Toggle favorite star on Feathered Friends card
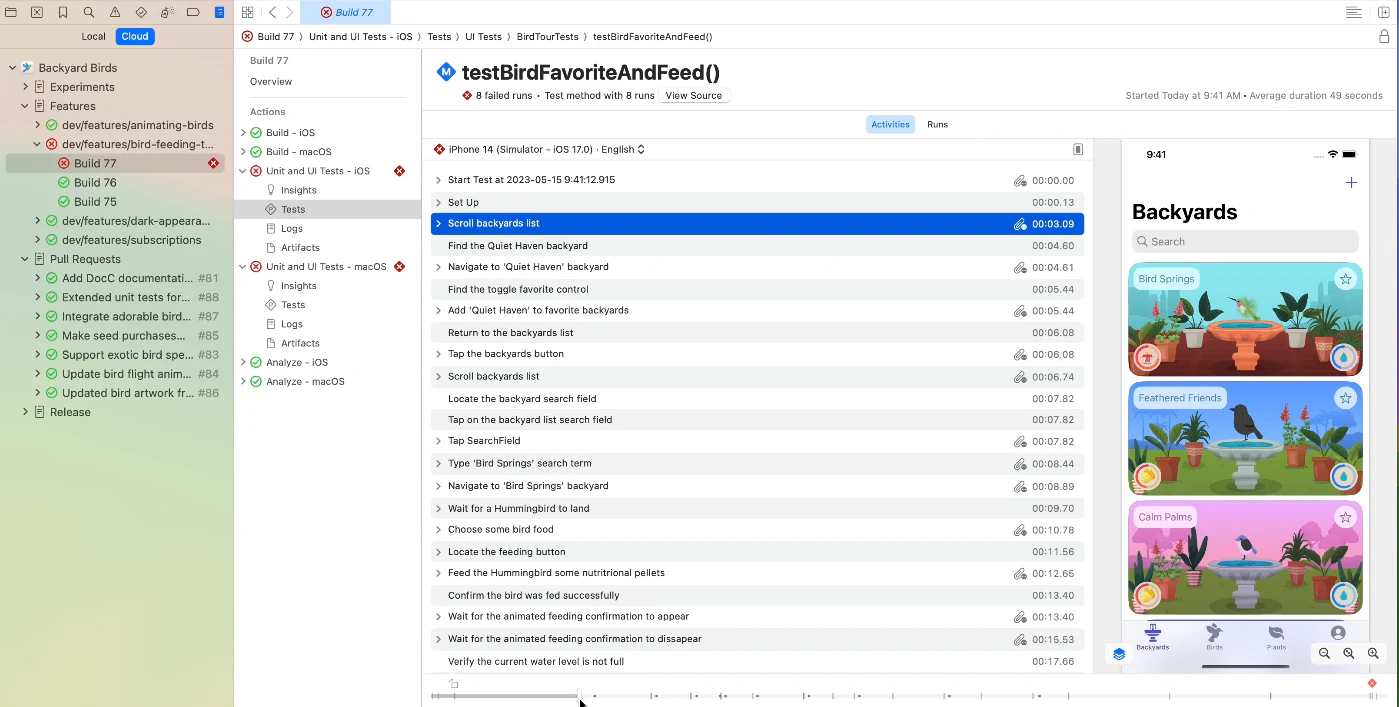The image size is (1399, 707). (1345, 398)
